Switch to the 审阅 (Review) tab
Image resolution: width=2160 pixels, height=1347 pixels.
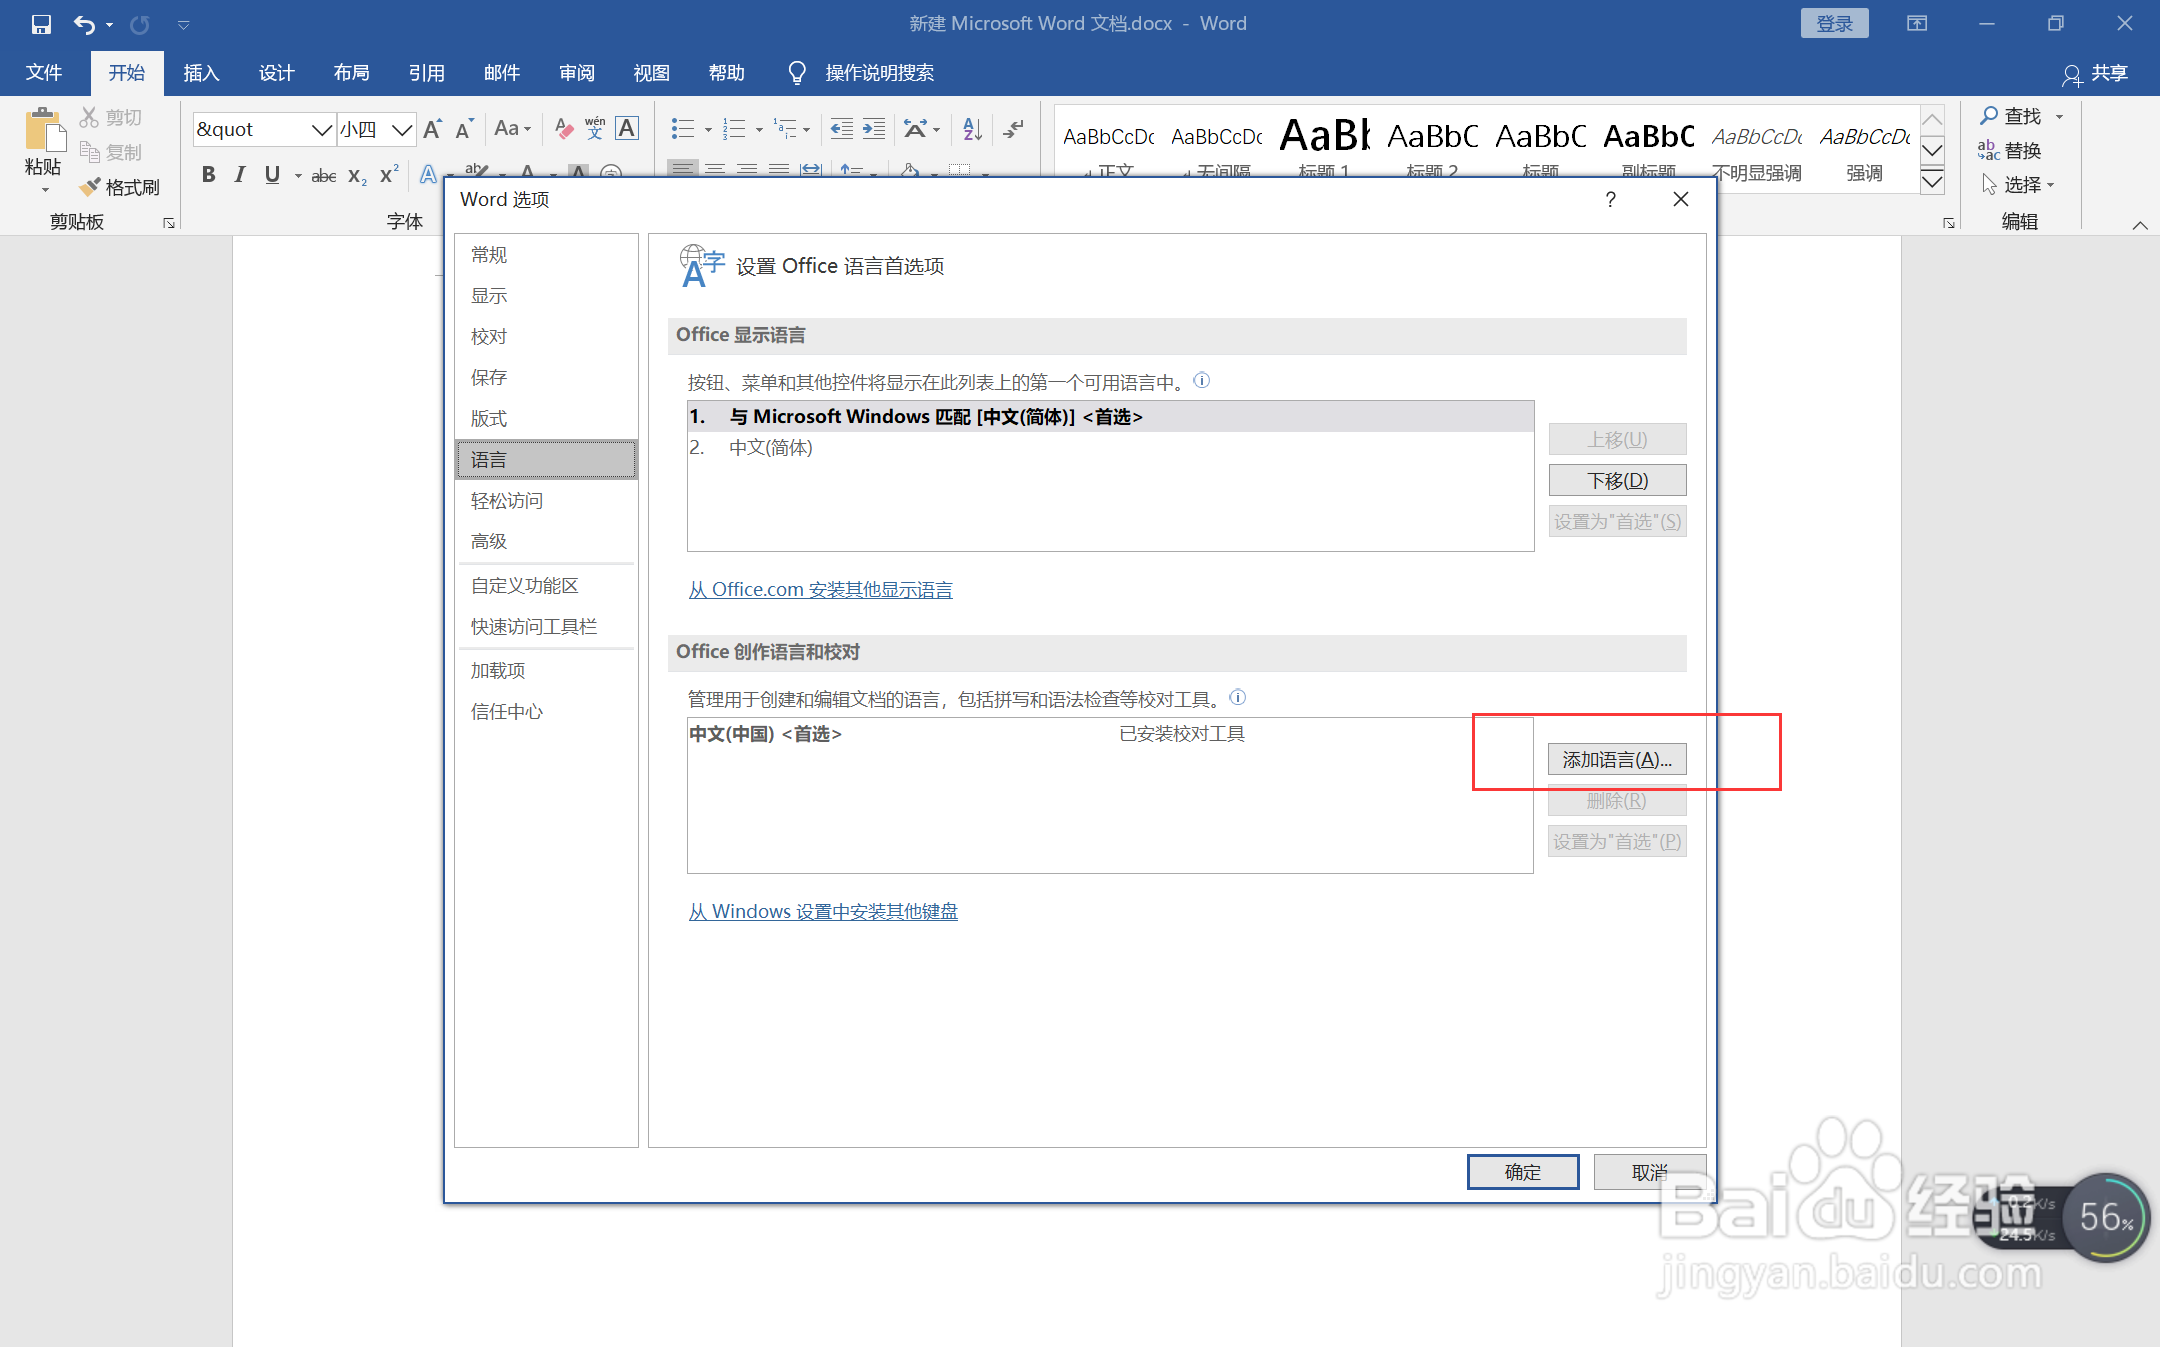coord(576,73)
